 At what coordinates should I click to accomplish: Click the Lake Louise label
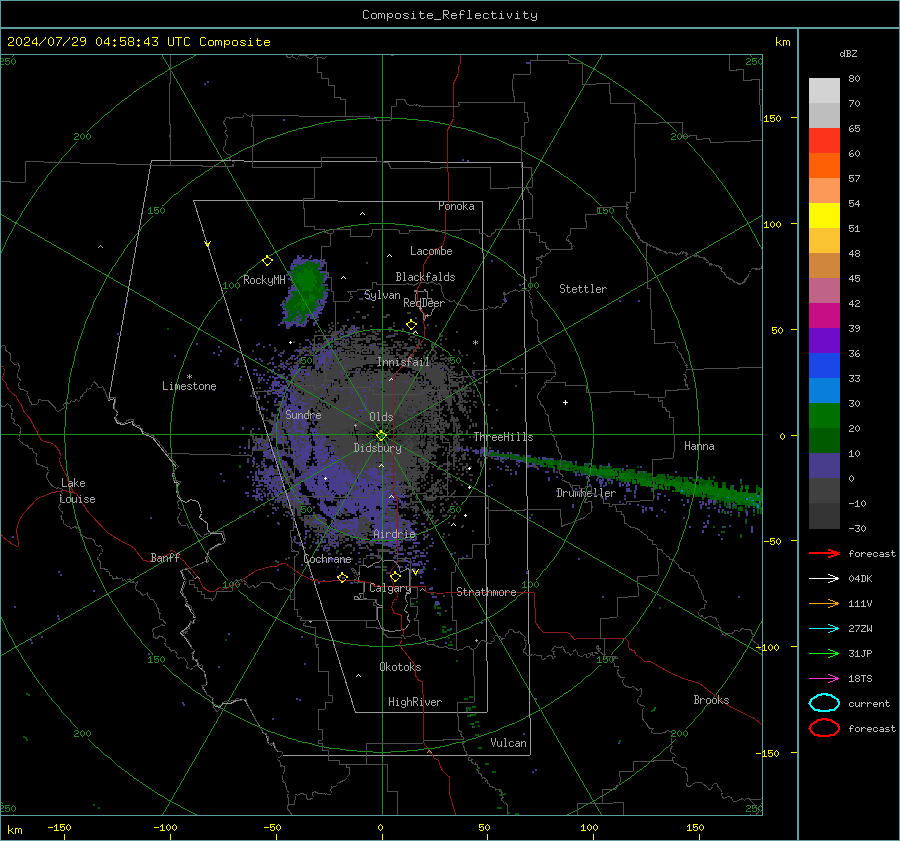point(77,491)
